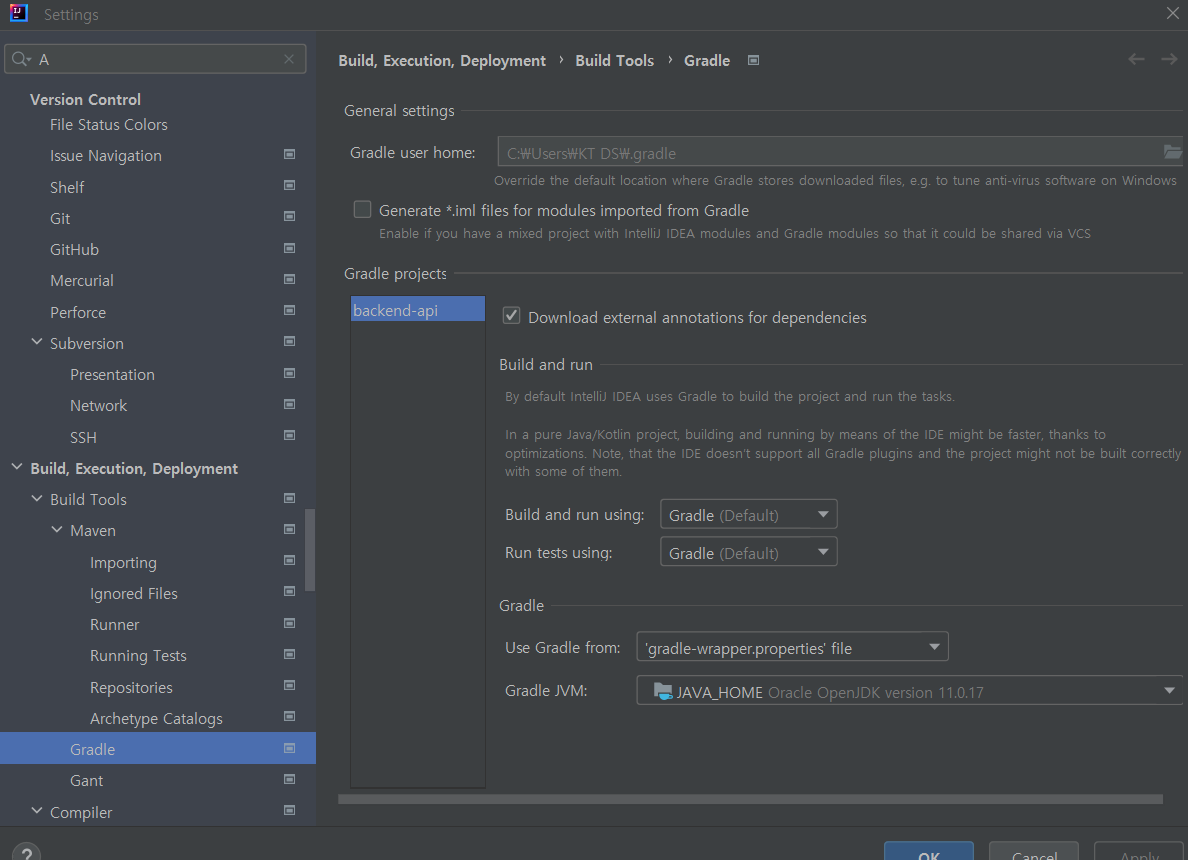Click project-level icon next to SSH
1188x860 pixels.
click(x=289, y=436)
